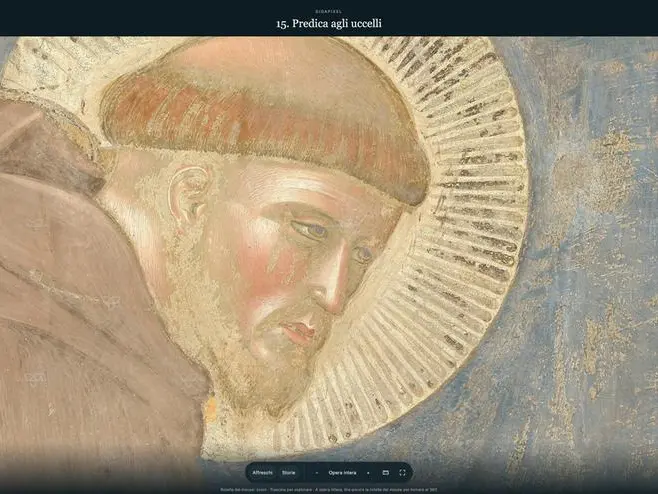Click the title '15. Predica agli uccelli'
This screenshot has height=494, width=658.
coord(329,24)
